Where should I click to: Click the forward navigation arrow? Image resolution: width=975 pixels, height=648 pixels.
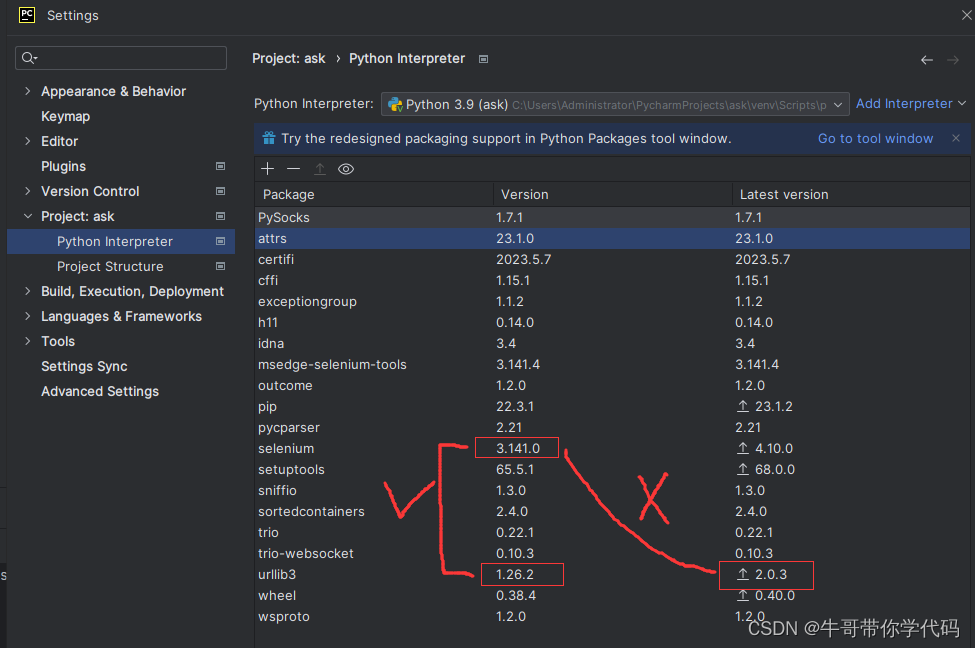[954, 59]
